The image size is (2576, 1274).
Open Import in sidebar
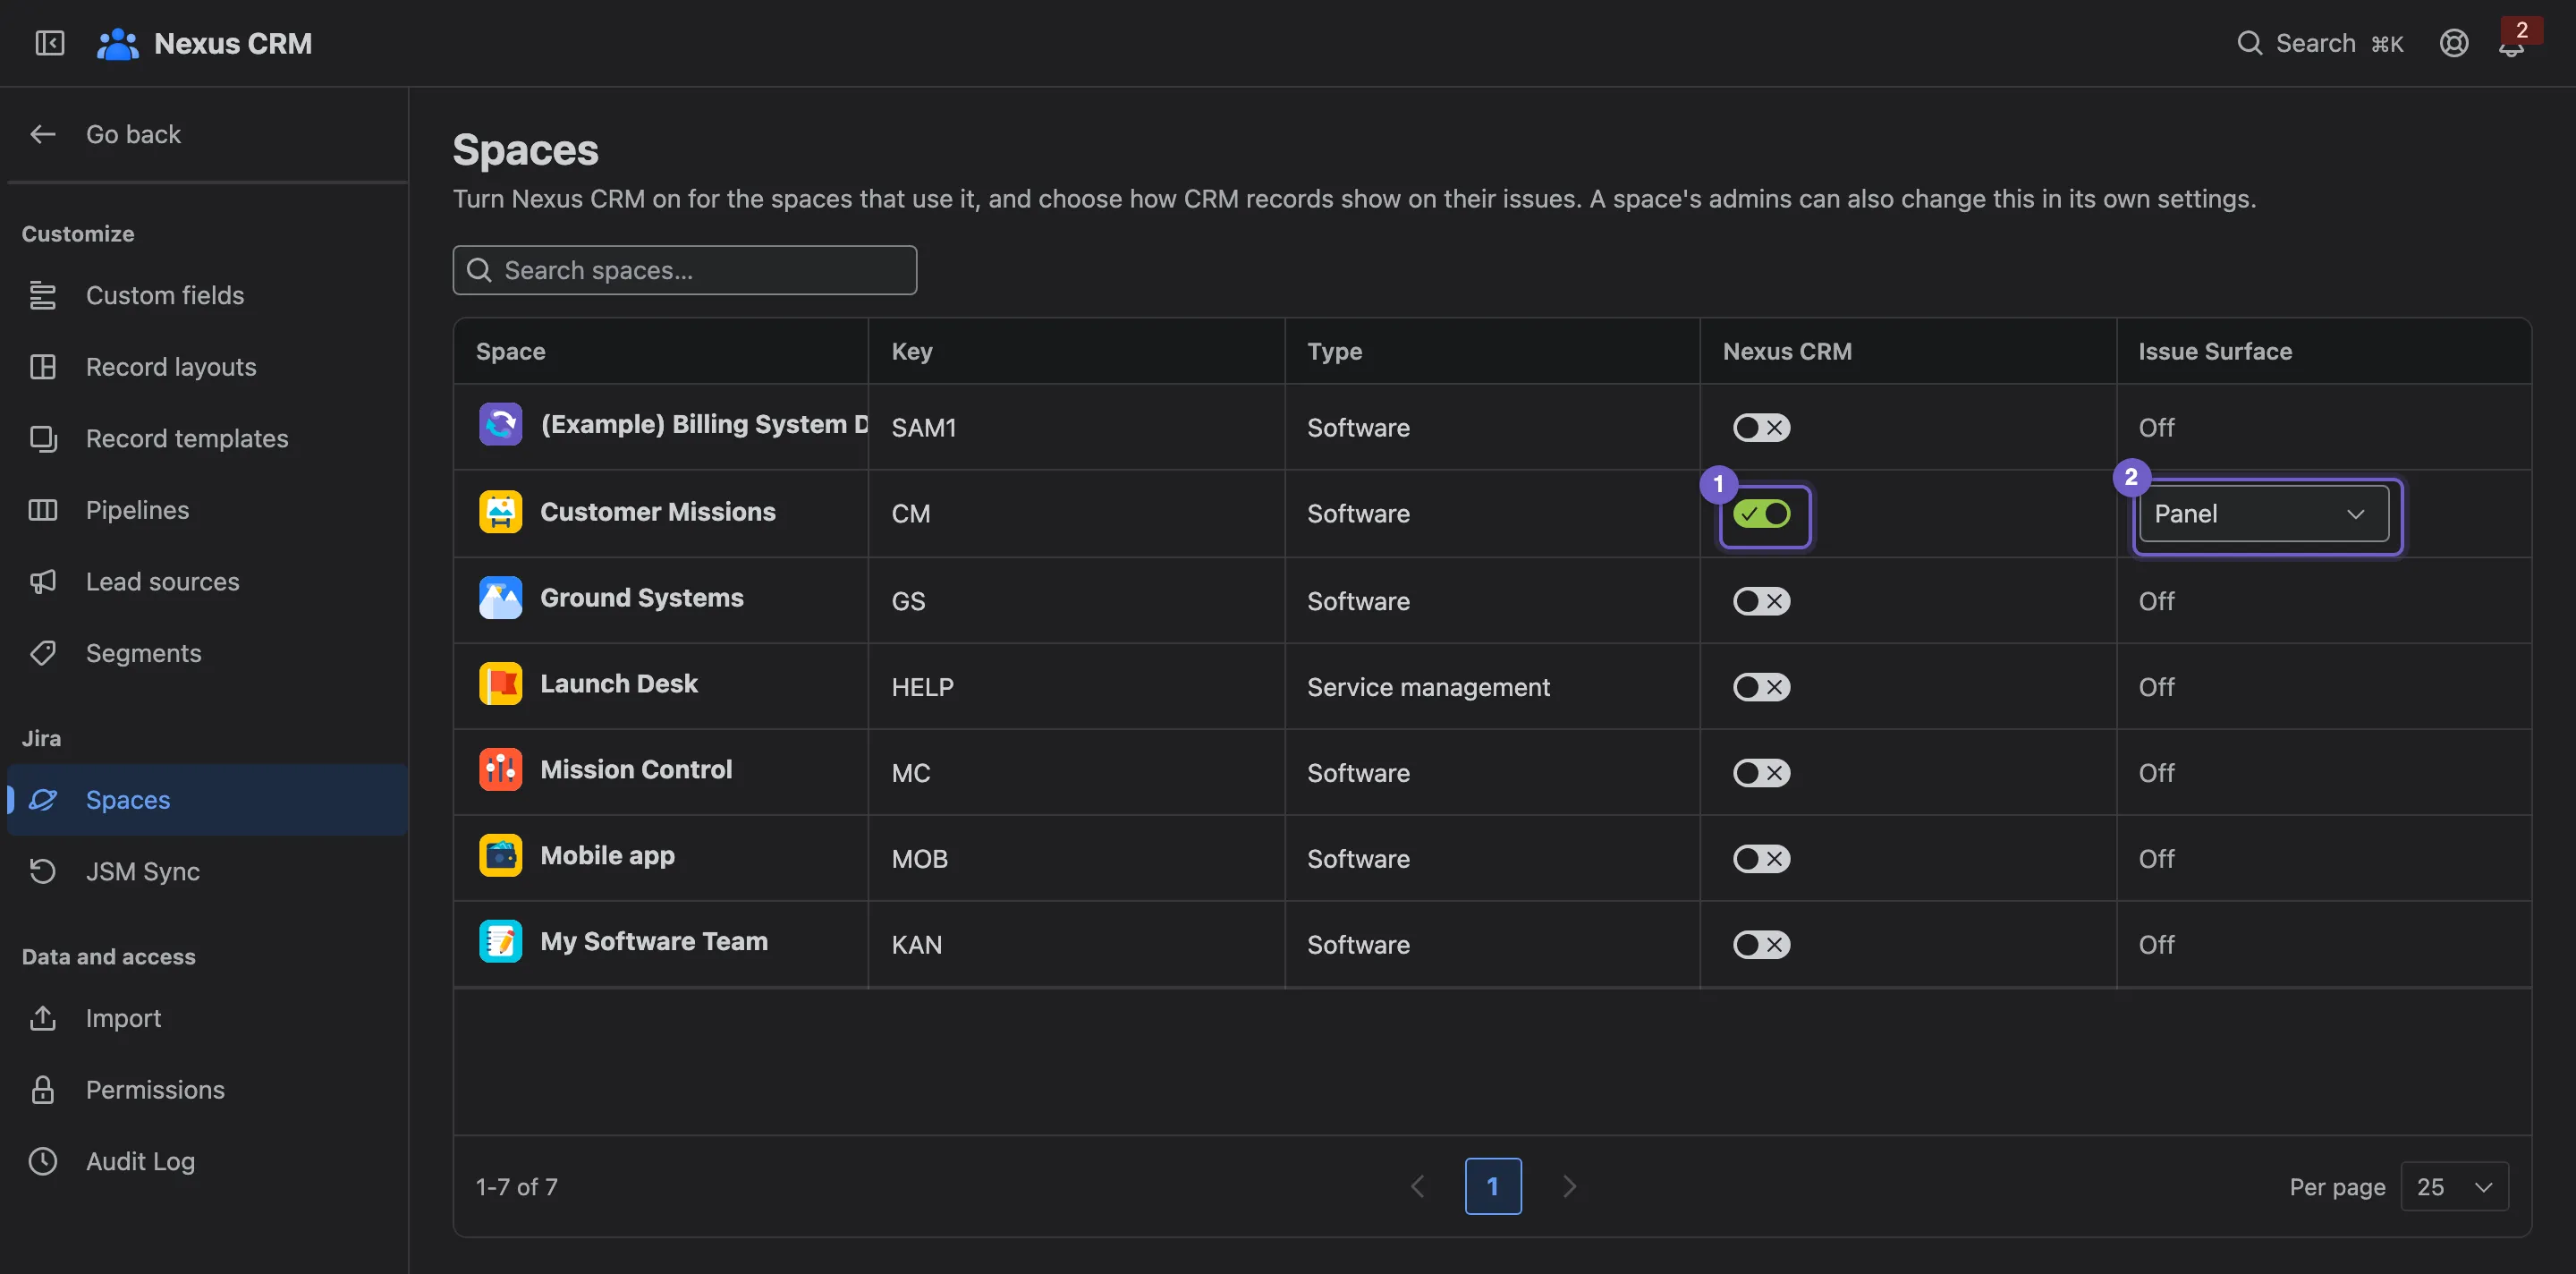(207, 1018)
